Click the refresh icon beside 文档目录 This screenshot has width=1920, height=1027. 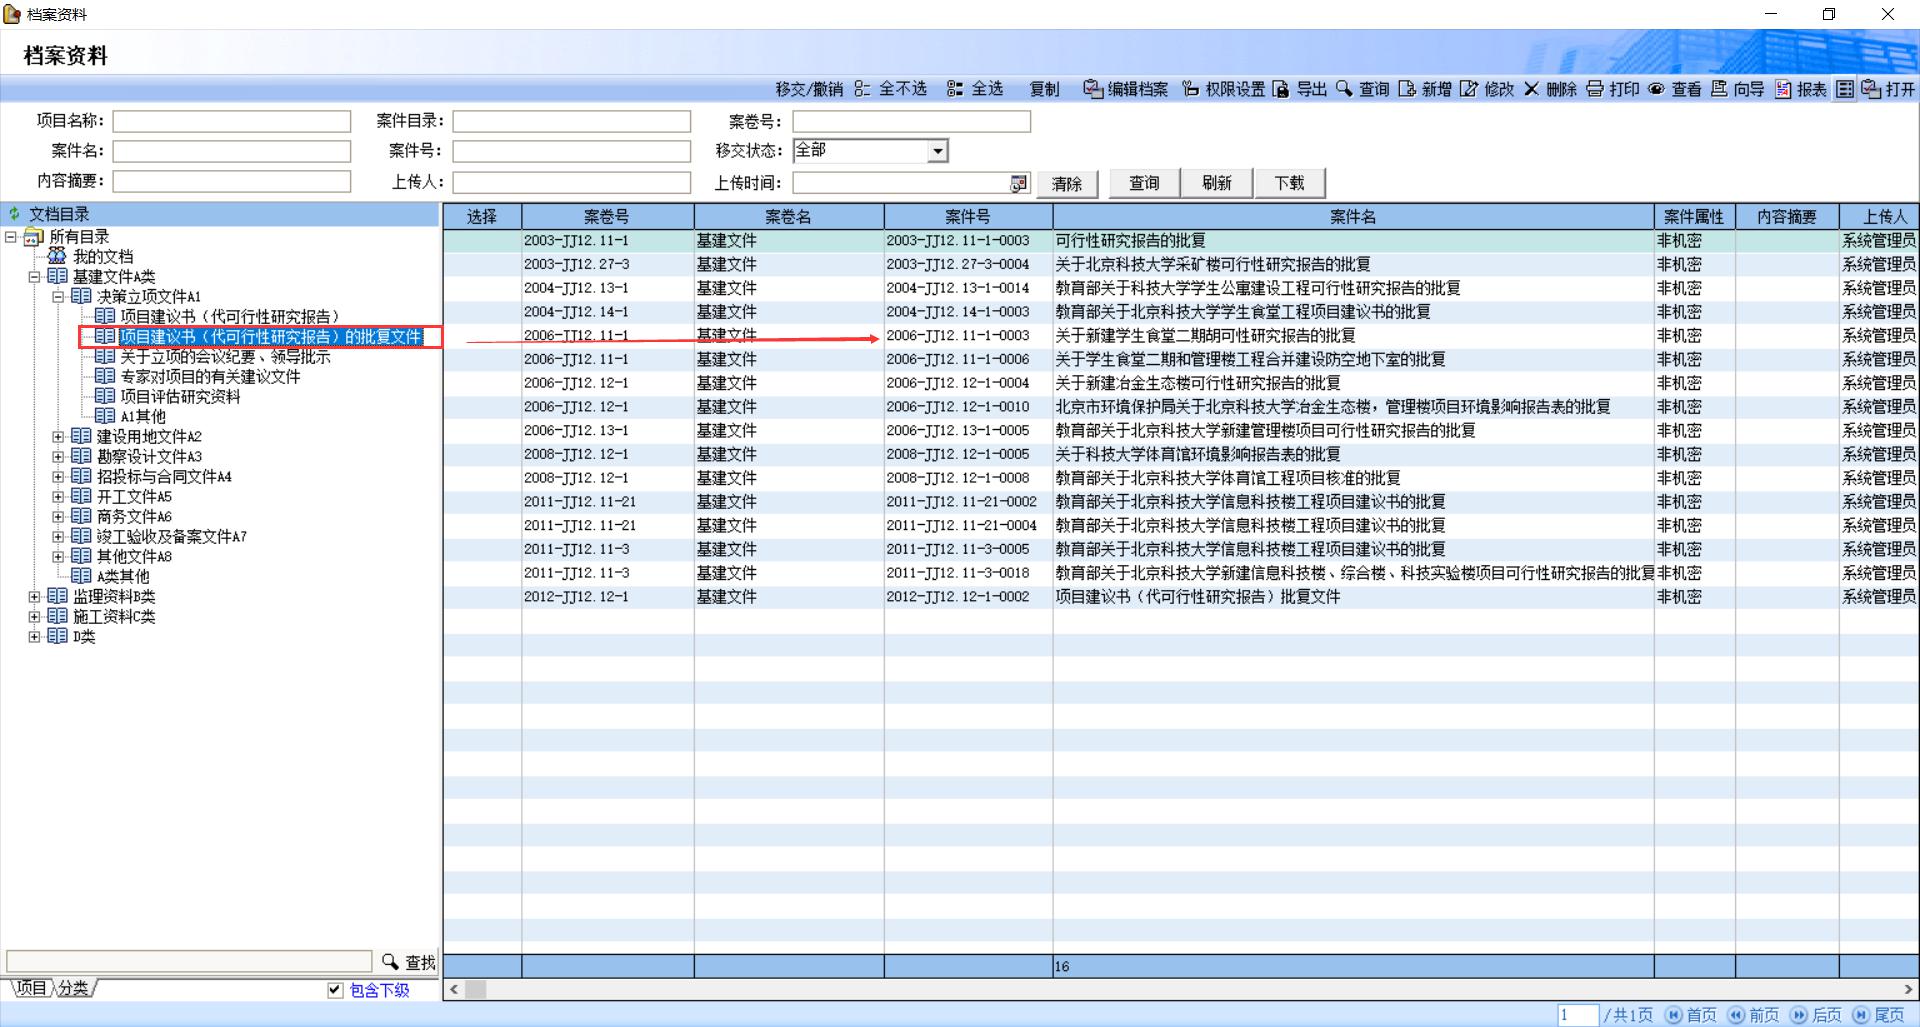click(x=15, y=214)
